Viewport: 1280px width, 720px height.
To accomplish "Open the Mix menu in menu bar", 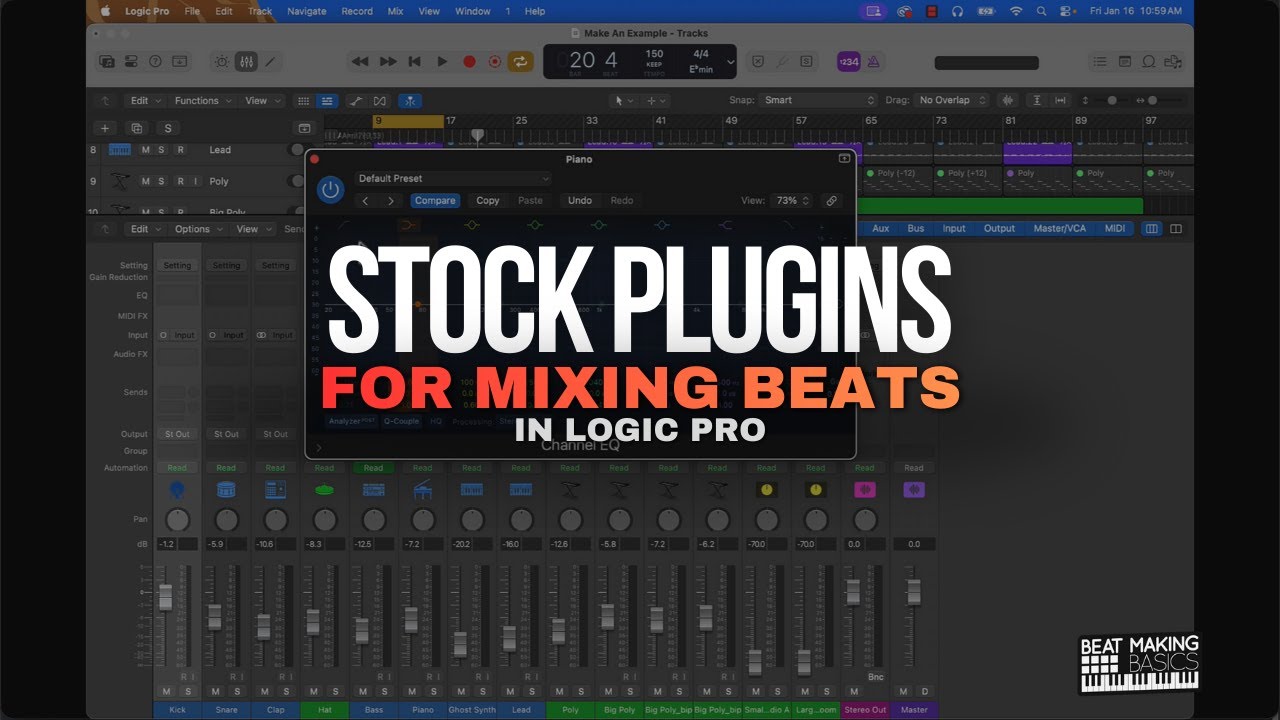I will pos(395,11).
